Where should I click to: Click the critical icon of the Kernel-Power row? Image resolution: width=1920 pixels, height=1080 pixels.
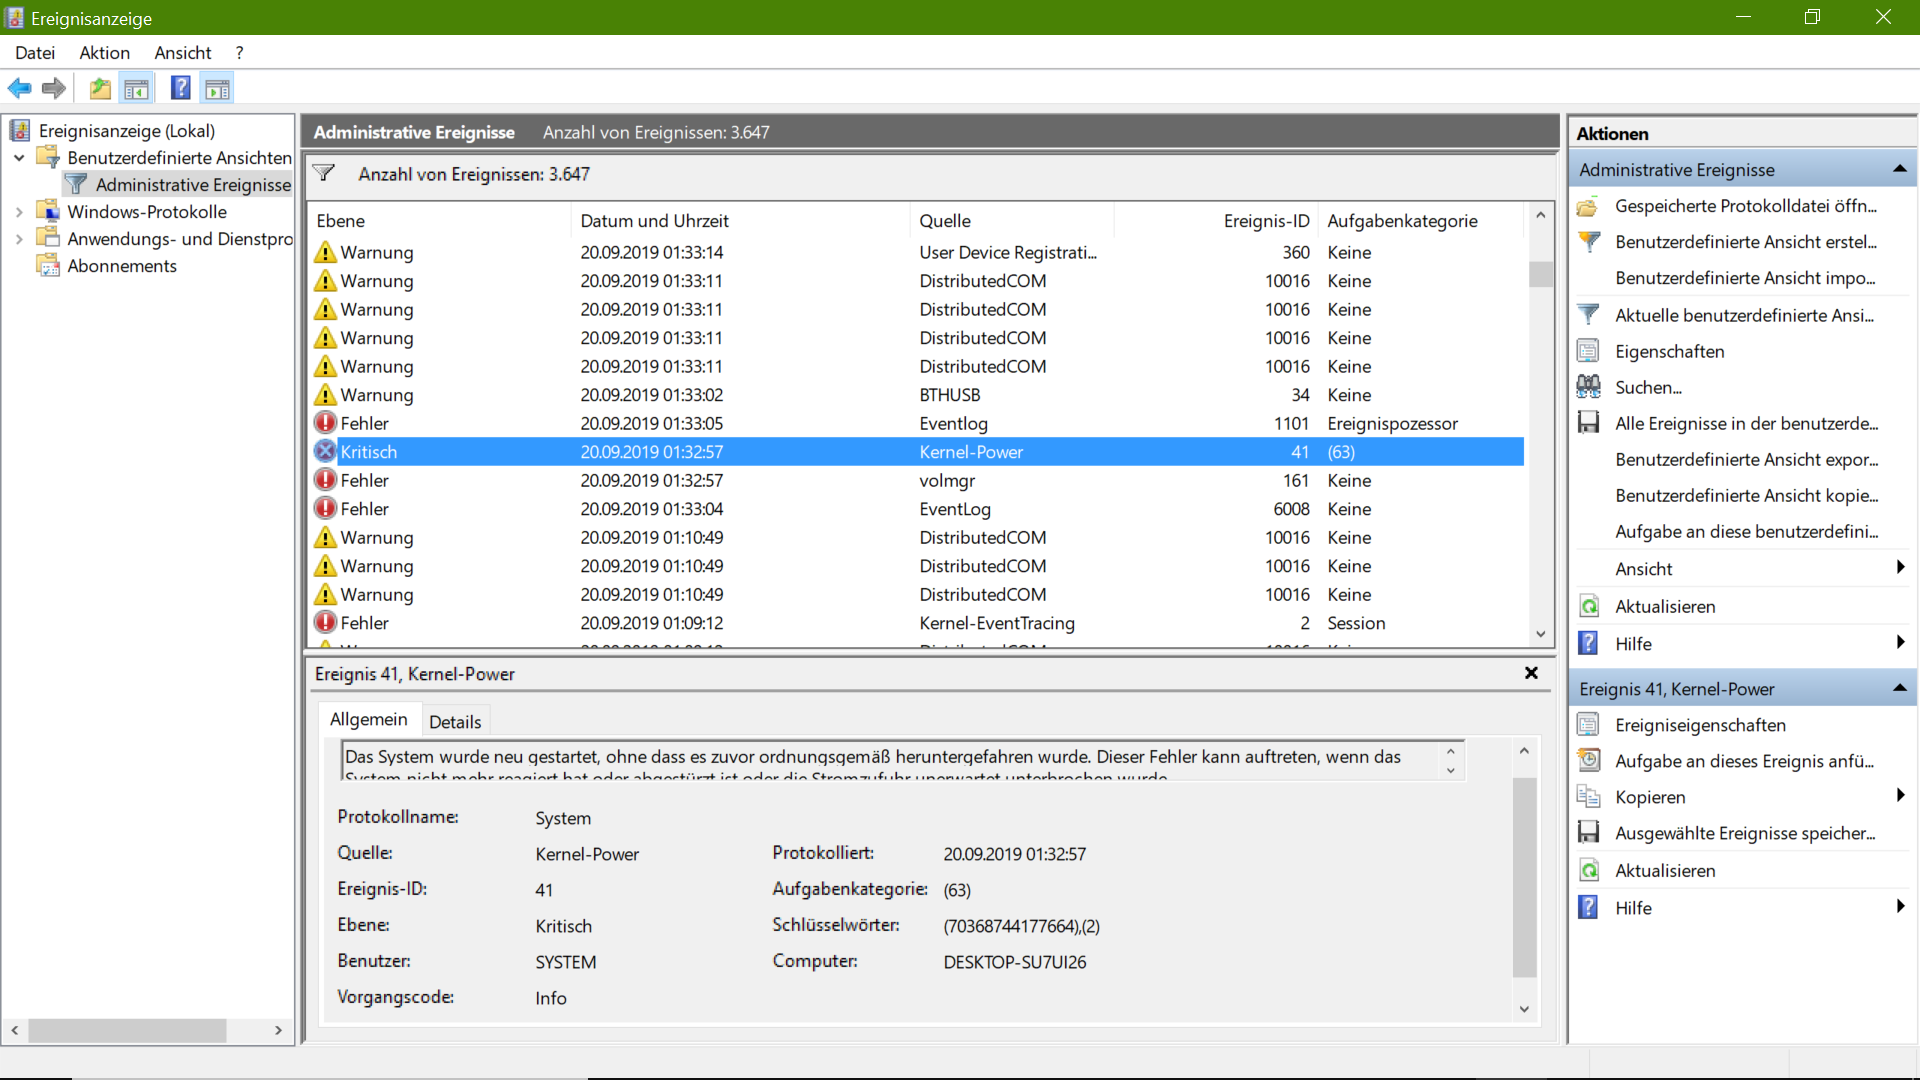(x=325, y=452)
